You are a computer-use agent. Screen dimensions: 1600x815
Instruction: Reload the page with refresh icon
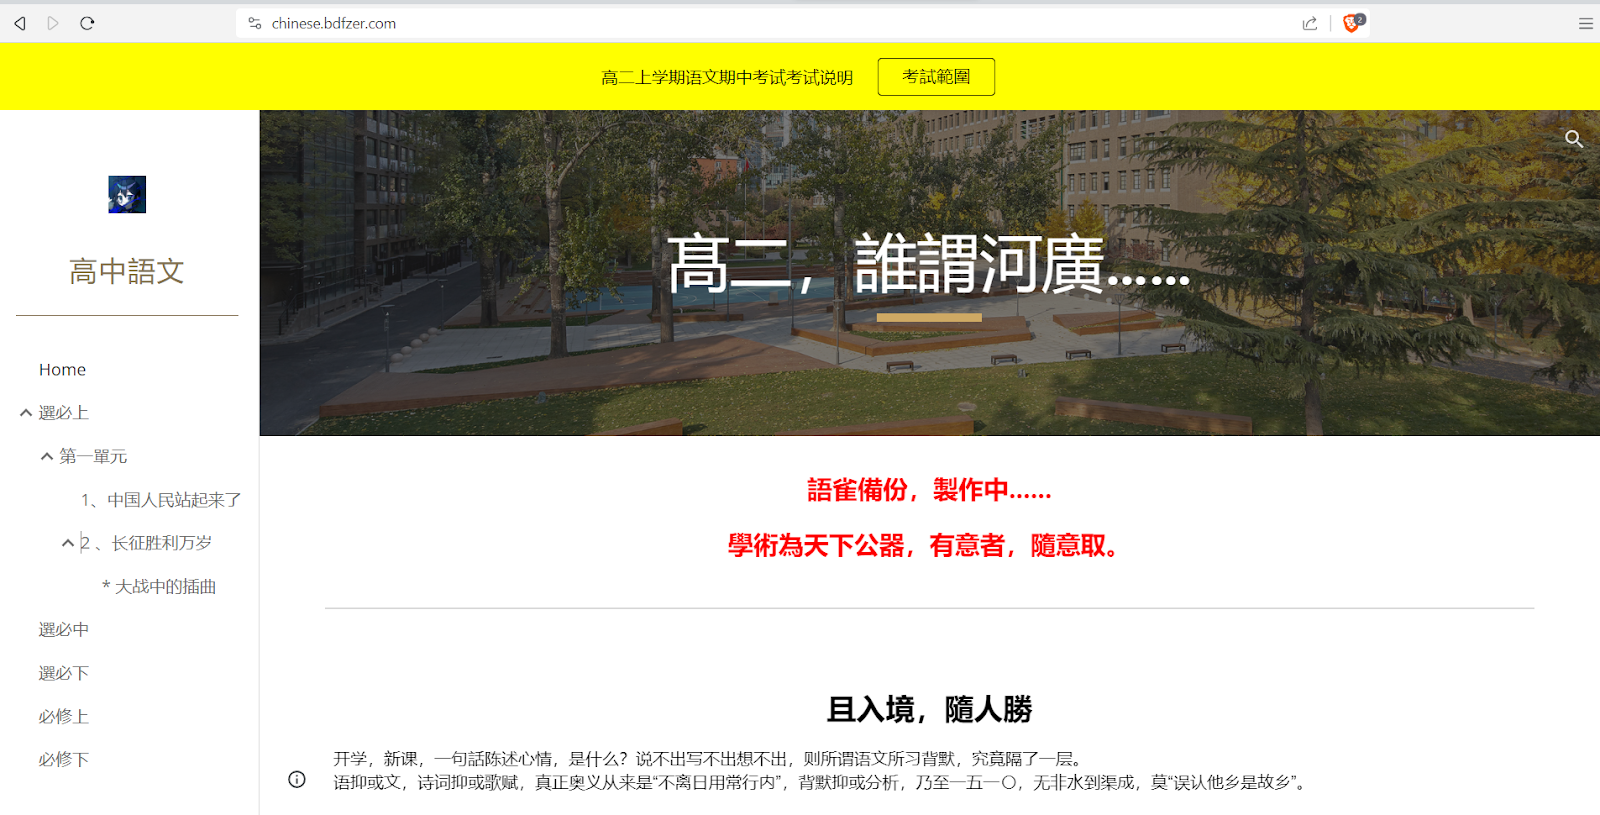[87, 23]
